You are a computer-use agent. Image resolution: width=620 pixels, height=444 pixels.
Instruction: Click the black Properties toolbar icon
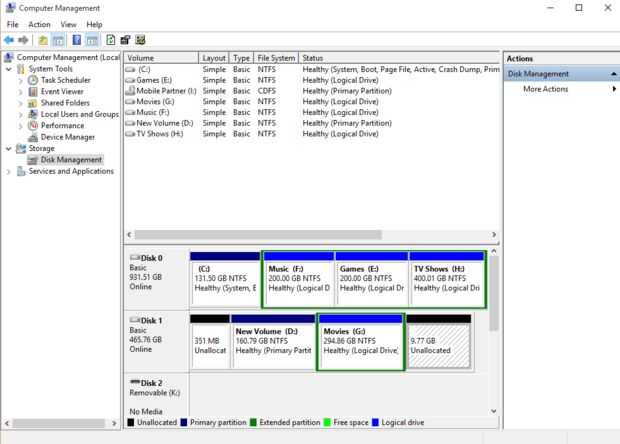coord(125,40)
